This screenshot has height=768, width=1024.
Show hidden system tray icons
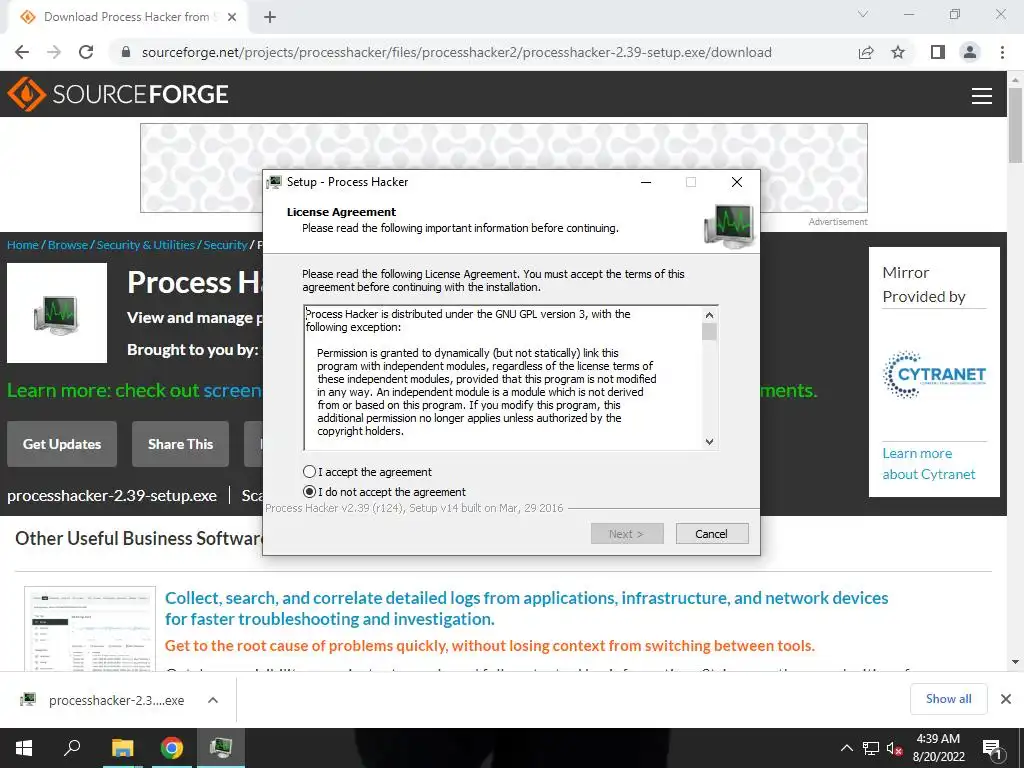[x=846, y=748]
